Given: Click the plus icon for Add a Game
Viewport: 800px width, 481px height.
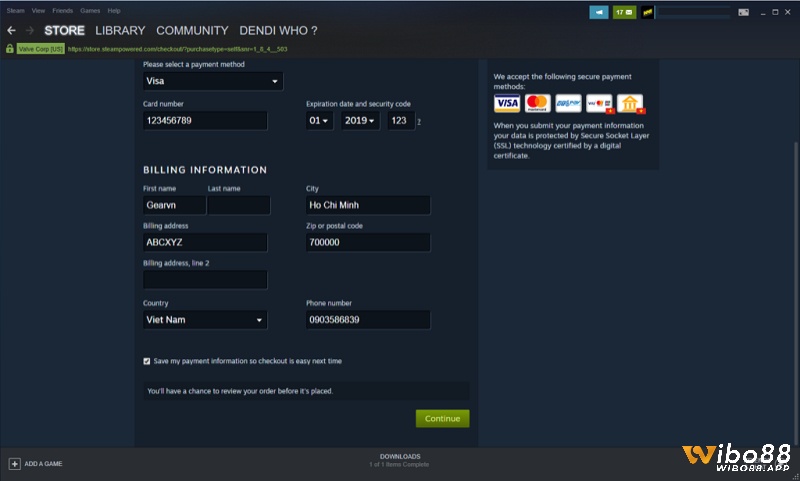Looking at the screenshot, I should click(x=14, y=464).
